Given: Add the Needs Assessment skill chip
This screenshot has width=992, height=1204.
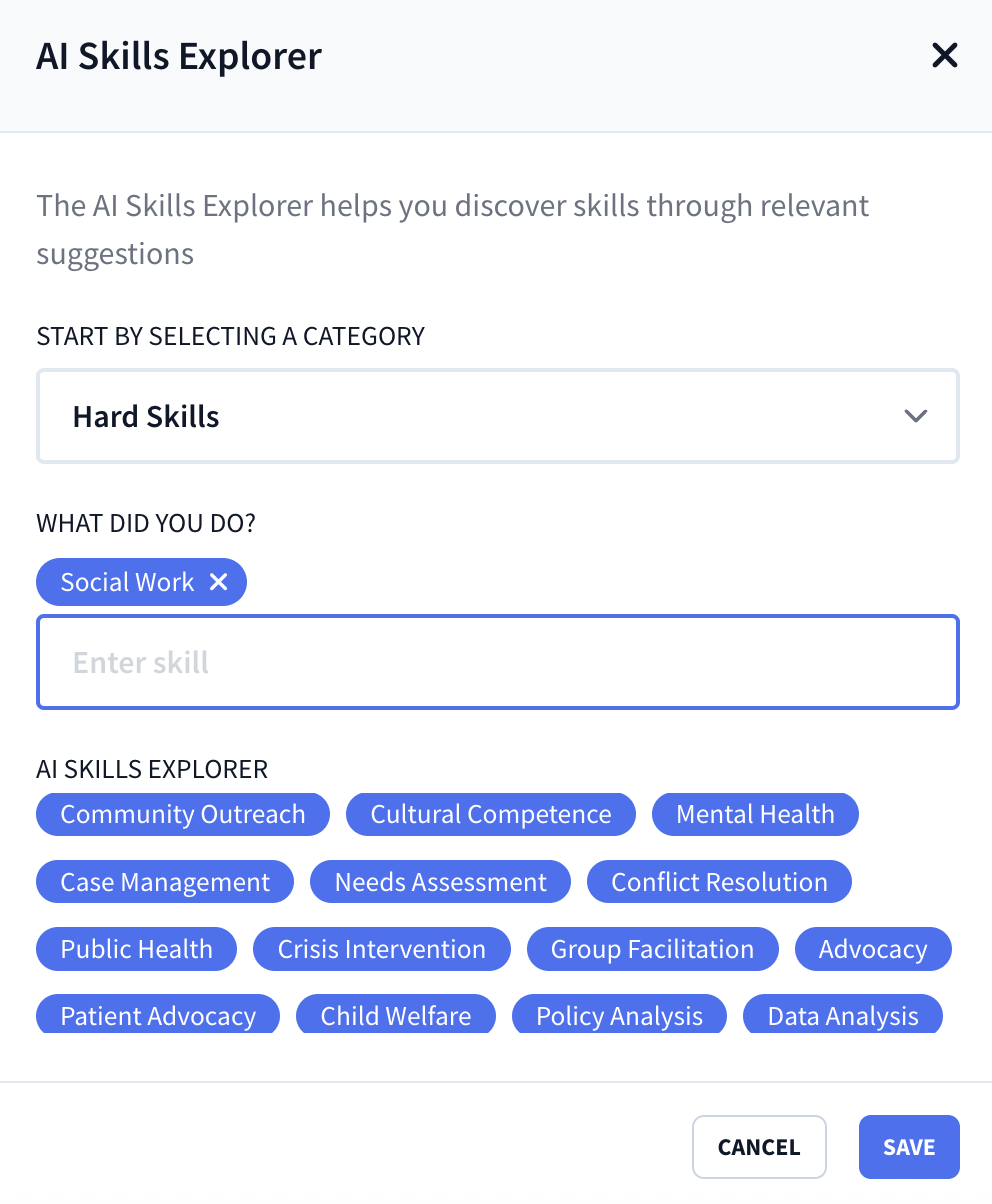Looking at the screenshot, I should 440,881.
